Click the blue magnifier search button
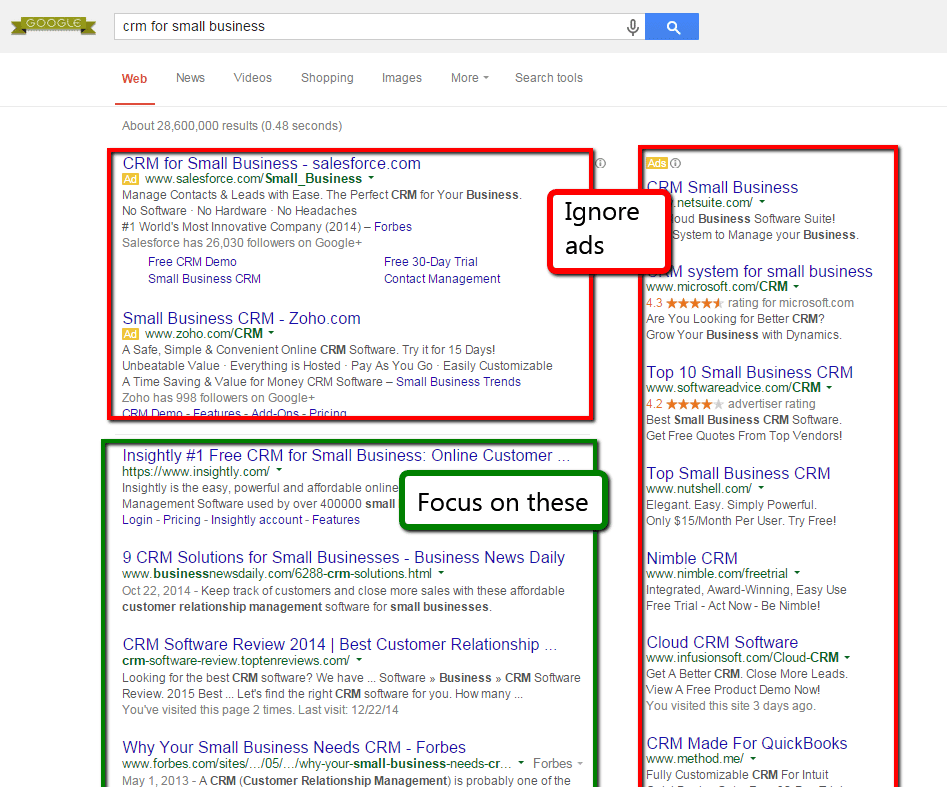The width and height of the screenshot is (947, 787). [672, 27]
